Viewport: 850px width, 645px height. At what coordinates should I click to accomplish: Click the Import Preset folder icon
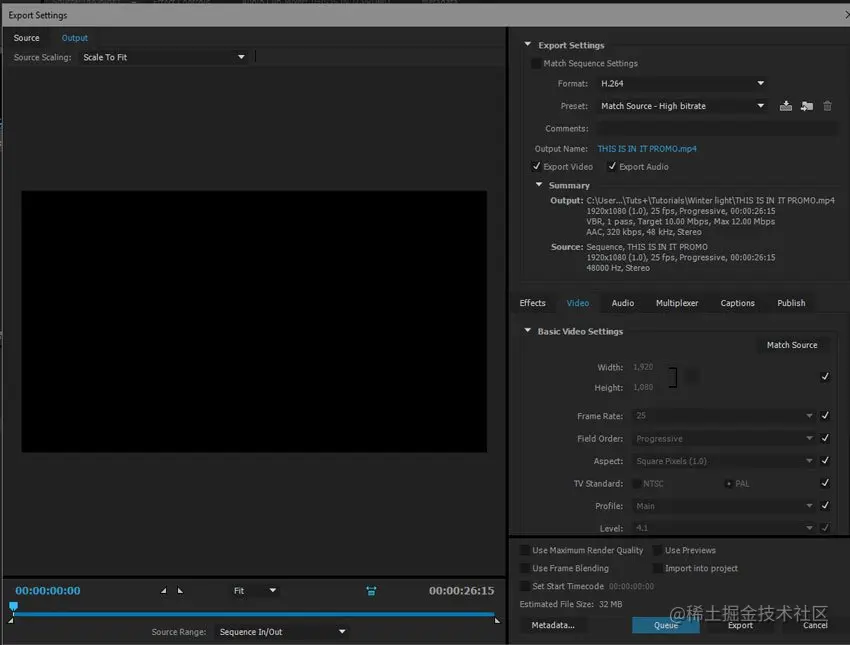point(807,105)
